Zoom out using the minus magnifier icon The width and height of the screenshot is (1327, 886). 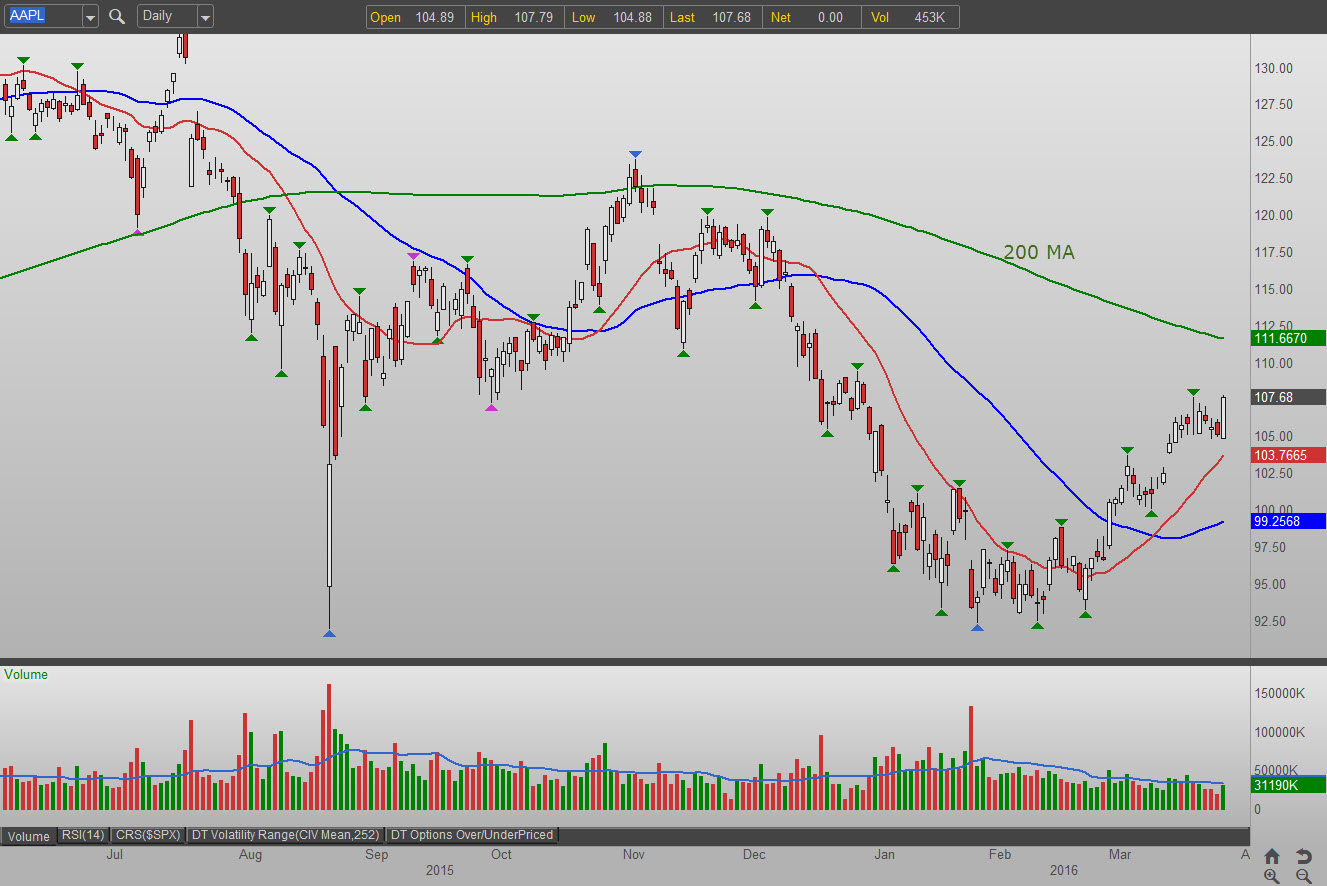(x=1303, y=876)
